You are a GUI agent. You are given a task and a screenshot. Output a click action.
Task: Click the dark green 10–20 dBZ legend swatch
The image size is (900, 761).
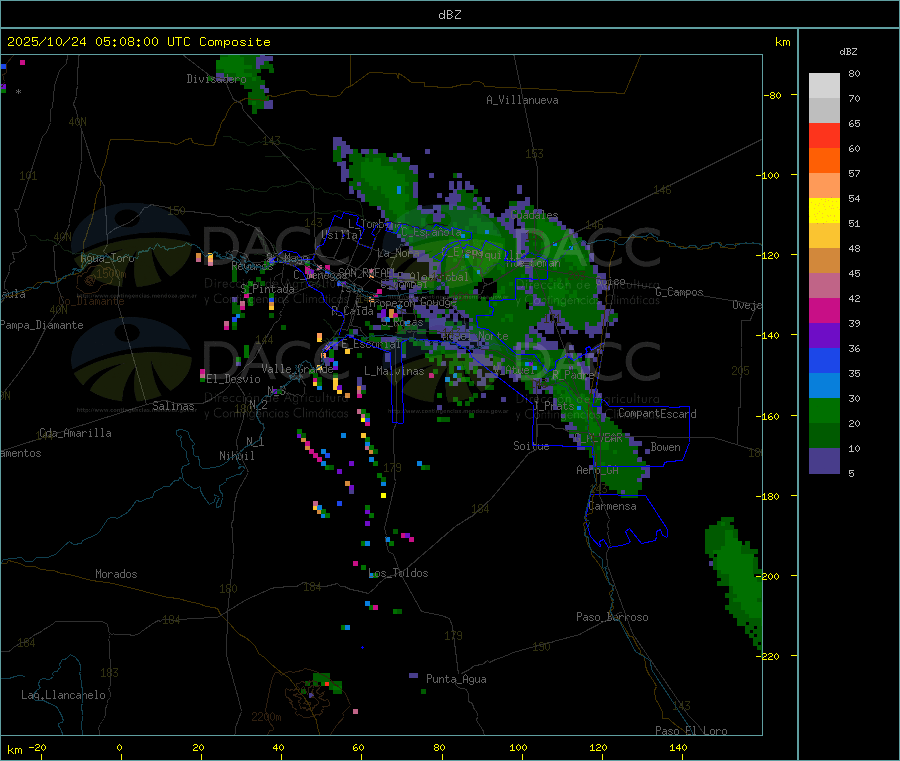tap(824, 436)
